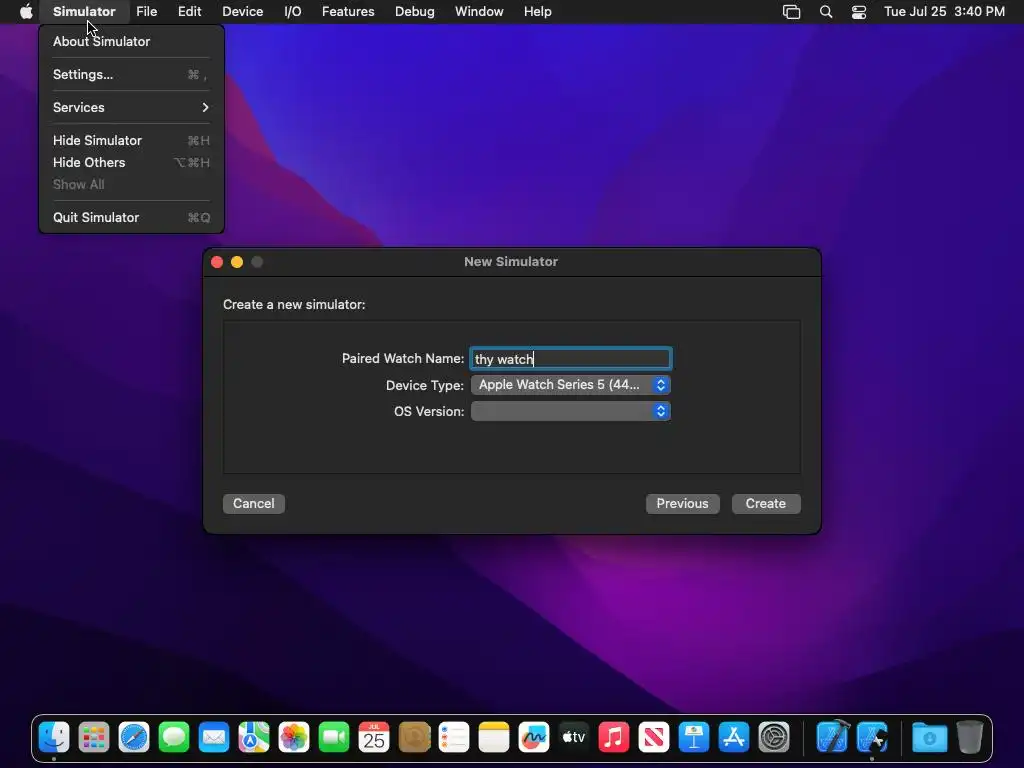Open Settings… from Simulator menu
Viewport: 1024px width, 768px height.
(x=131, y=74)
